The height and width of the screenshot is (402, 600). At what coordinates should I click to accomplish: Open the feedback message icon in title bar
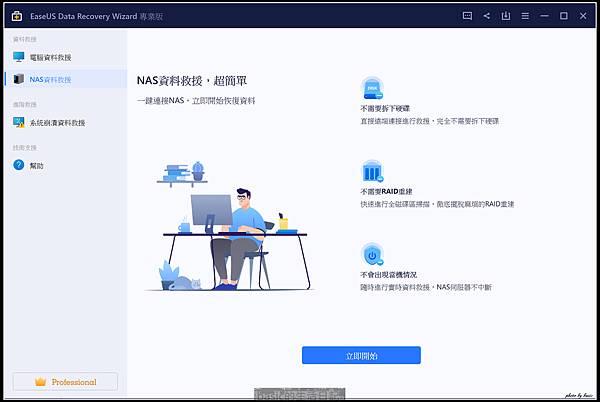pyautogui.click(x=467, y=16)
